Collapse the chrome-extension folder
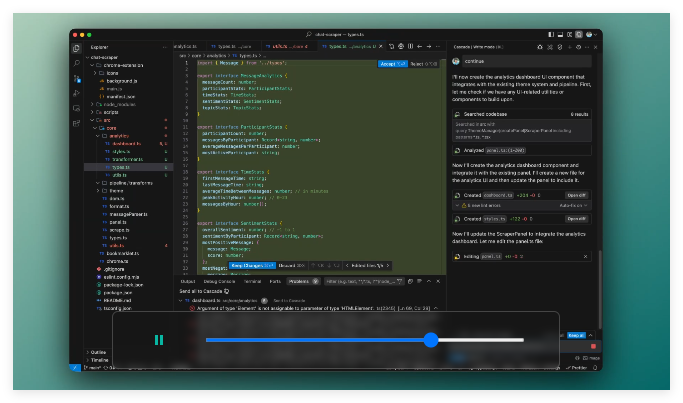 [x=92, y=65]
